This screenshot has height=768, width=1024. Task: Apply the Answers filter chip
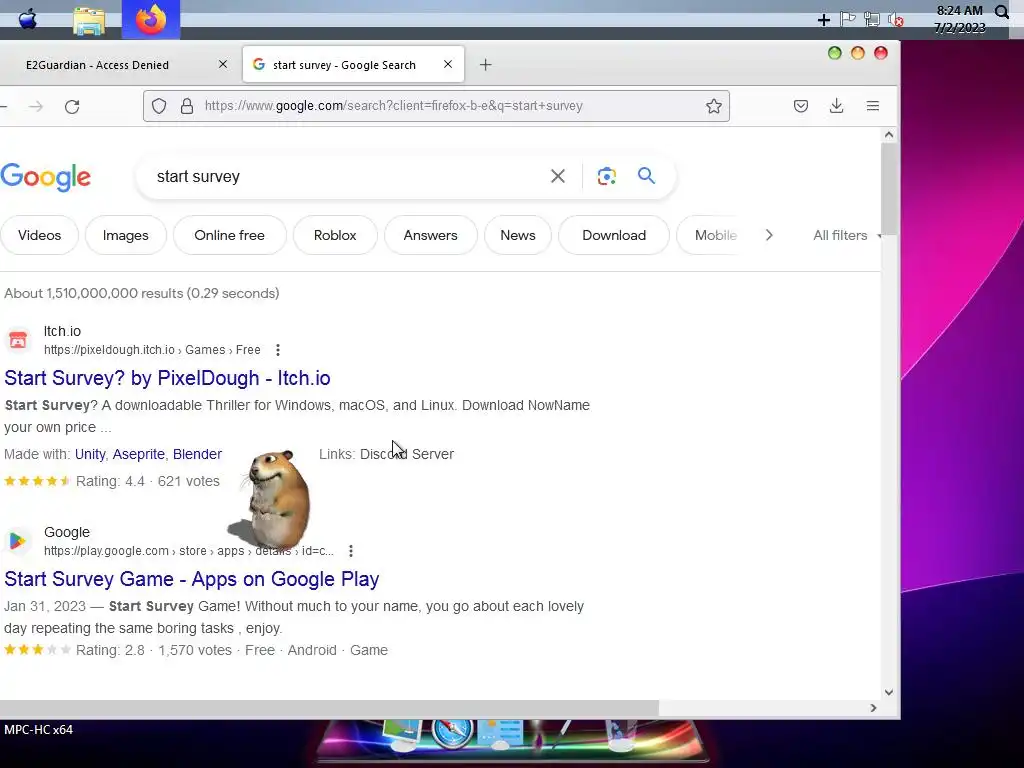[430, 235]
